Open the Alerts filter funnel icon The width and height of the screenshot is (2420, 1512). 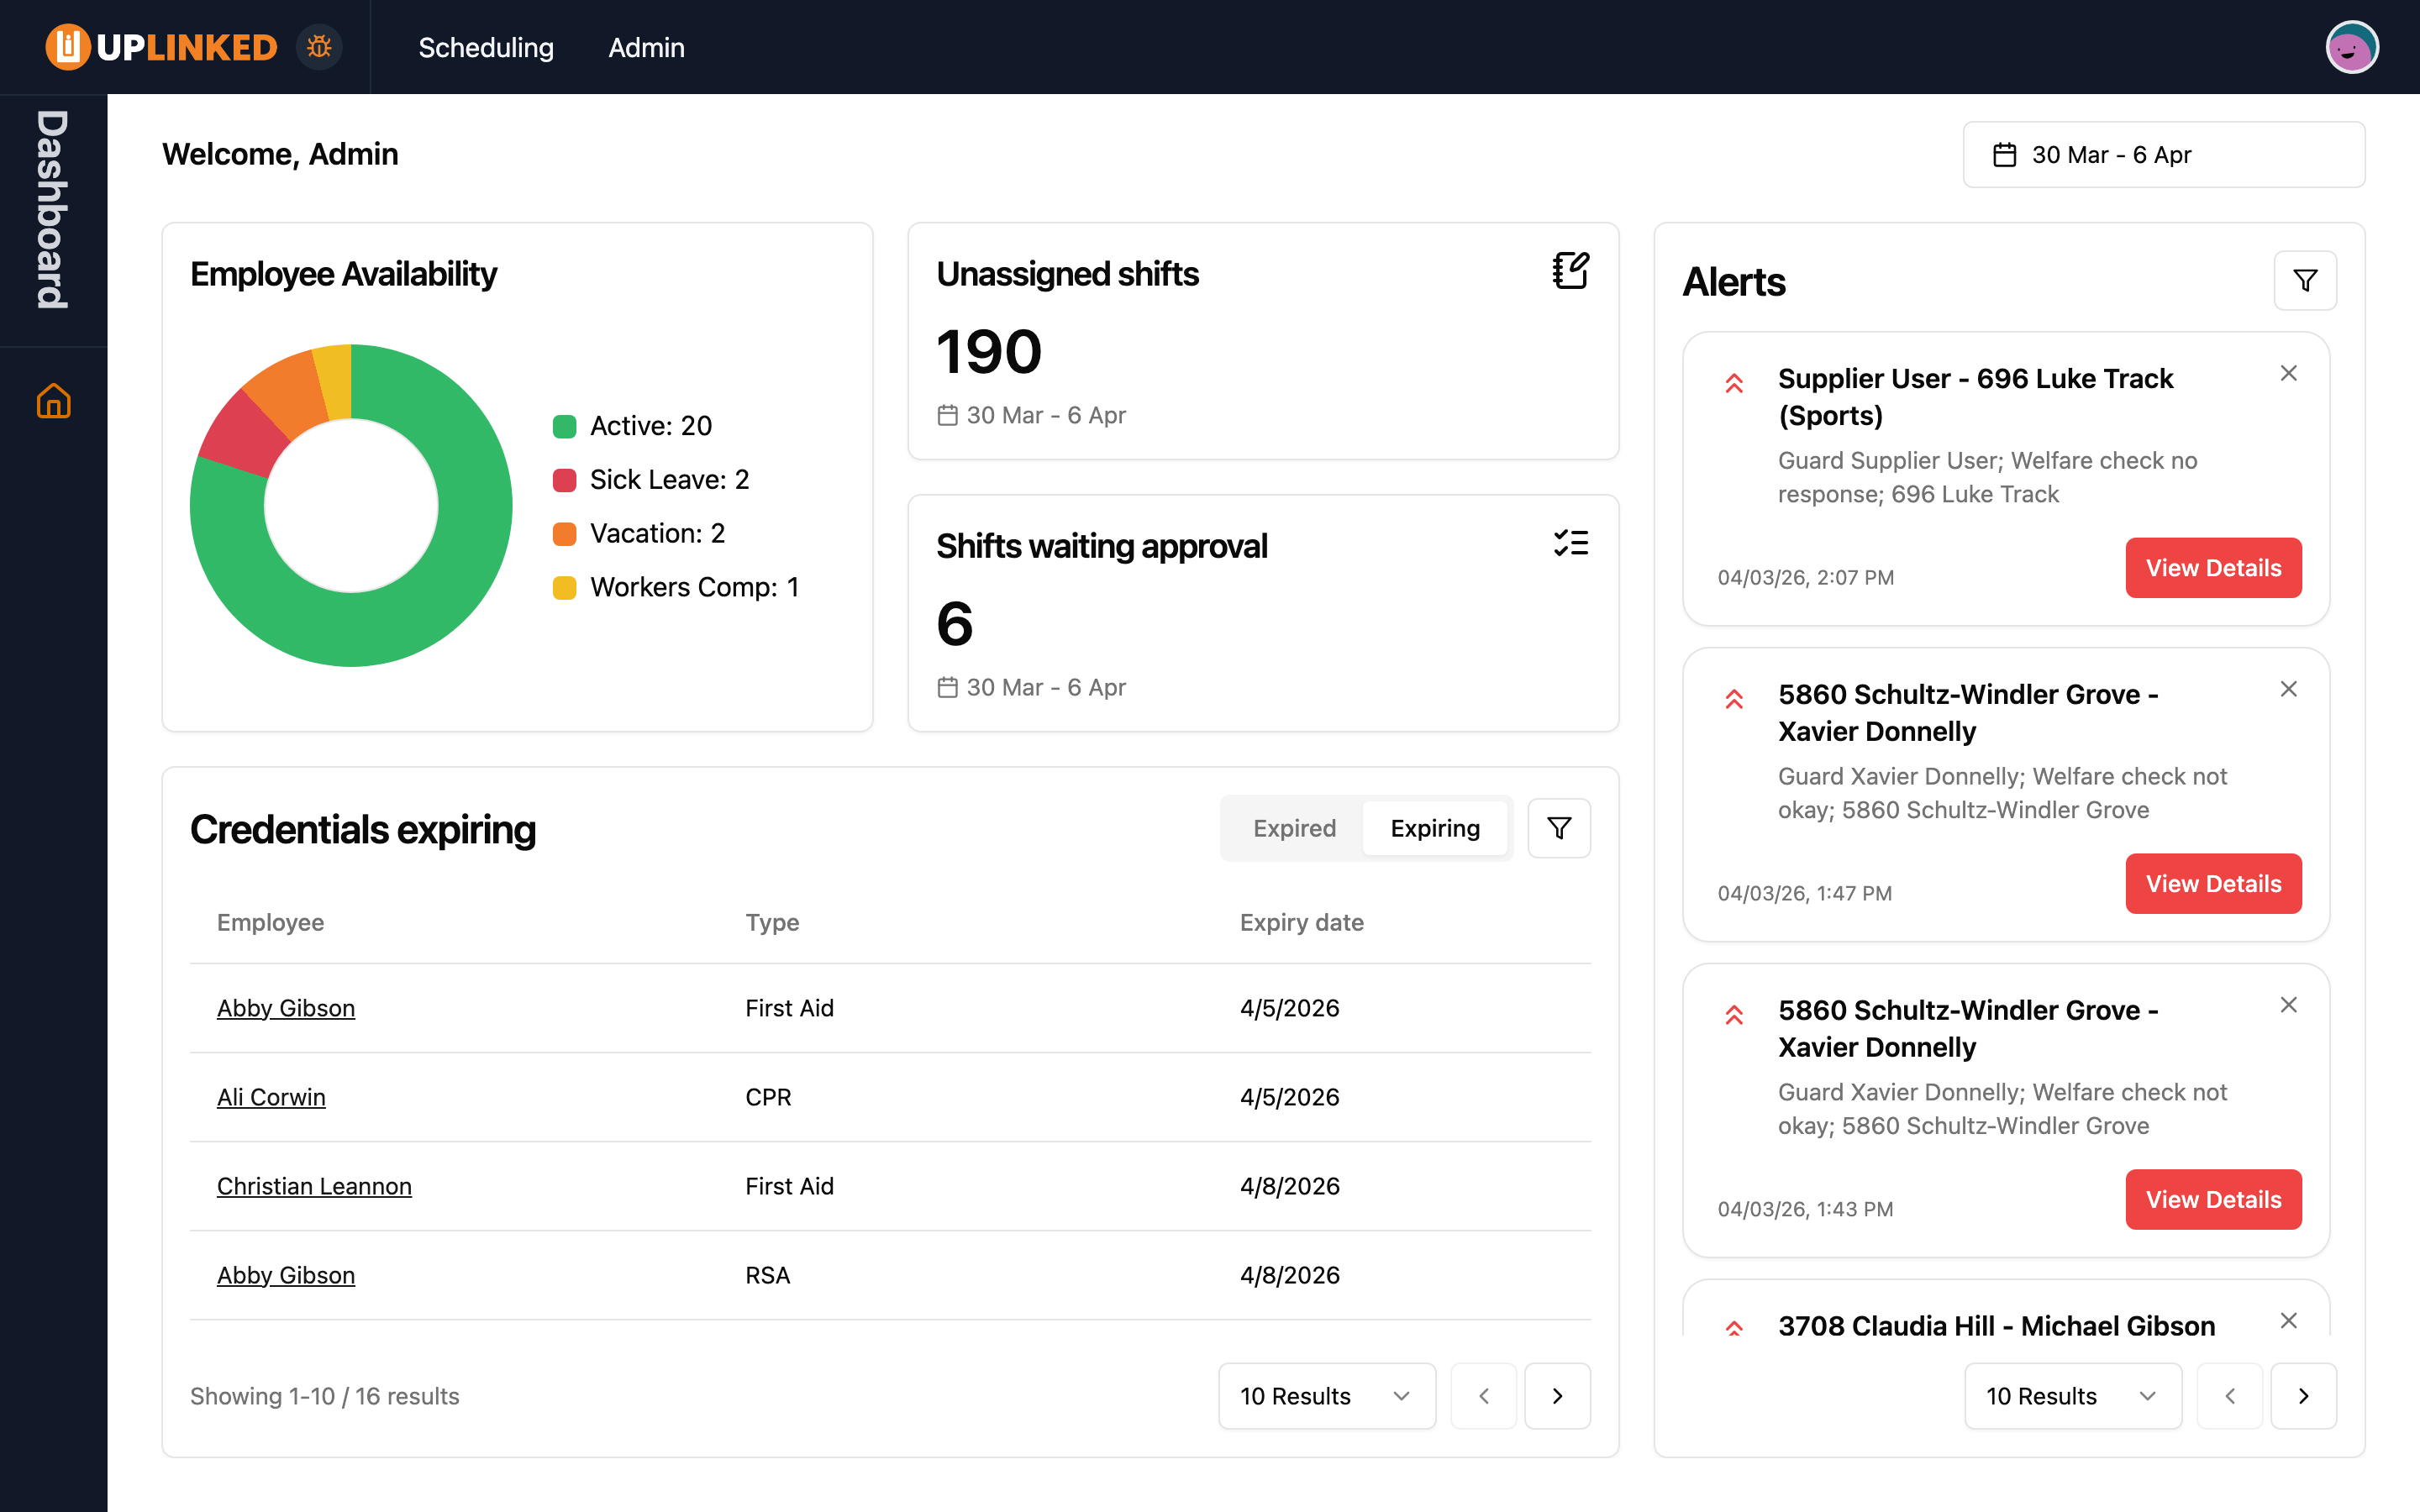tap(2304, 281)
